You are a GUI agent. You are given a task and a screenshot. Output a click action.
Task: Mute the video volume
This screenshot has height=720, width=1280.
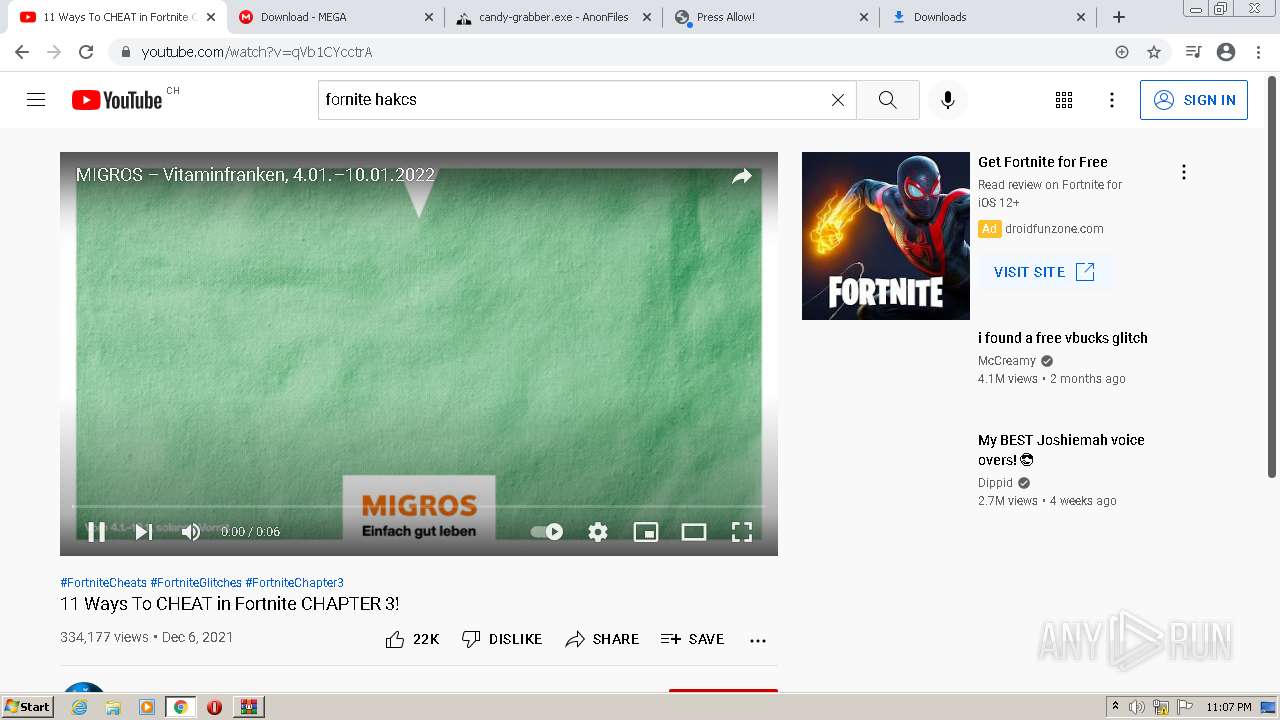[191, 532]
